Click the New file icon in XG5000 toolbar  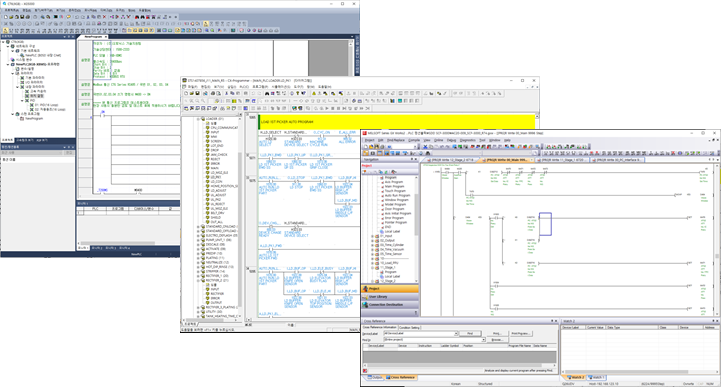coord(6,17)
